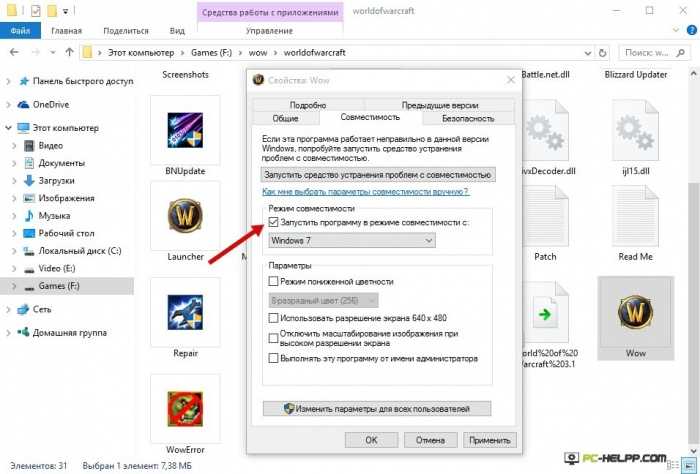Select the Patch text file icon
Screen dimensions: 700x474
click(x=546, y=216)
